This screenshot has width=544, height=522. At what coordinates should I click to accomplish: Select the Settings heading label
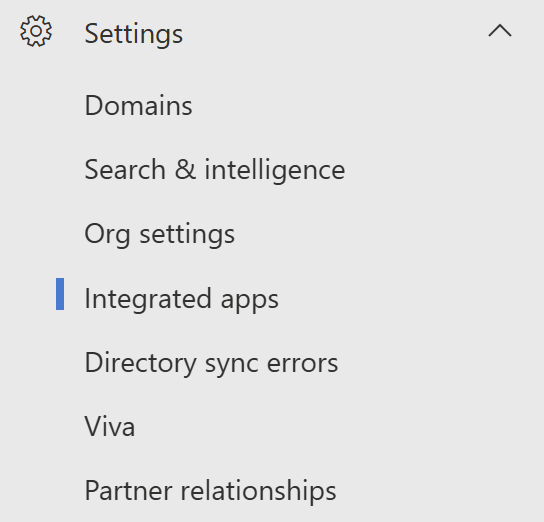(134, 34)
